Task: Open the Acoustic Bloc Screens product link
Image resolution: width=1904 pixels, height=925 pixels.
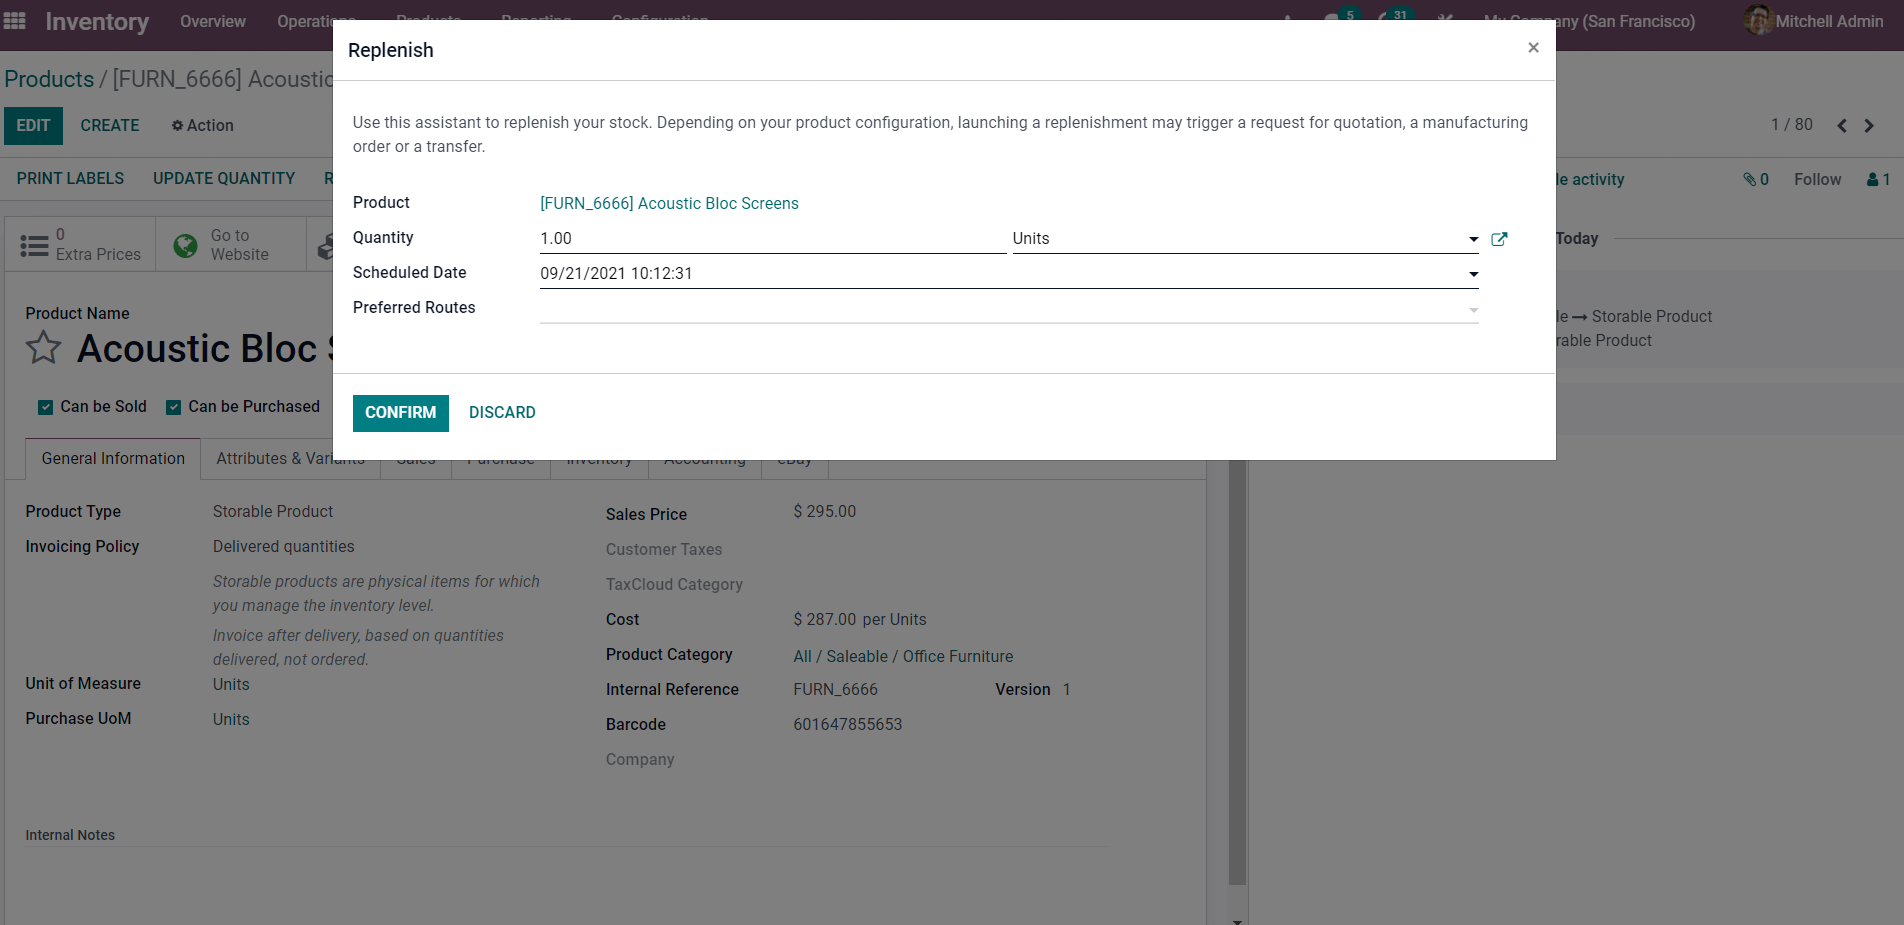Action: click(669, 203)
